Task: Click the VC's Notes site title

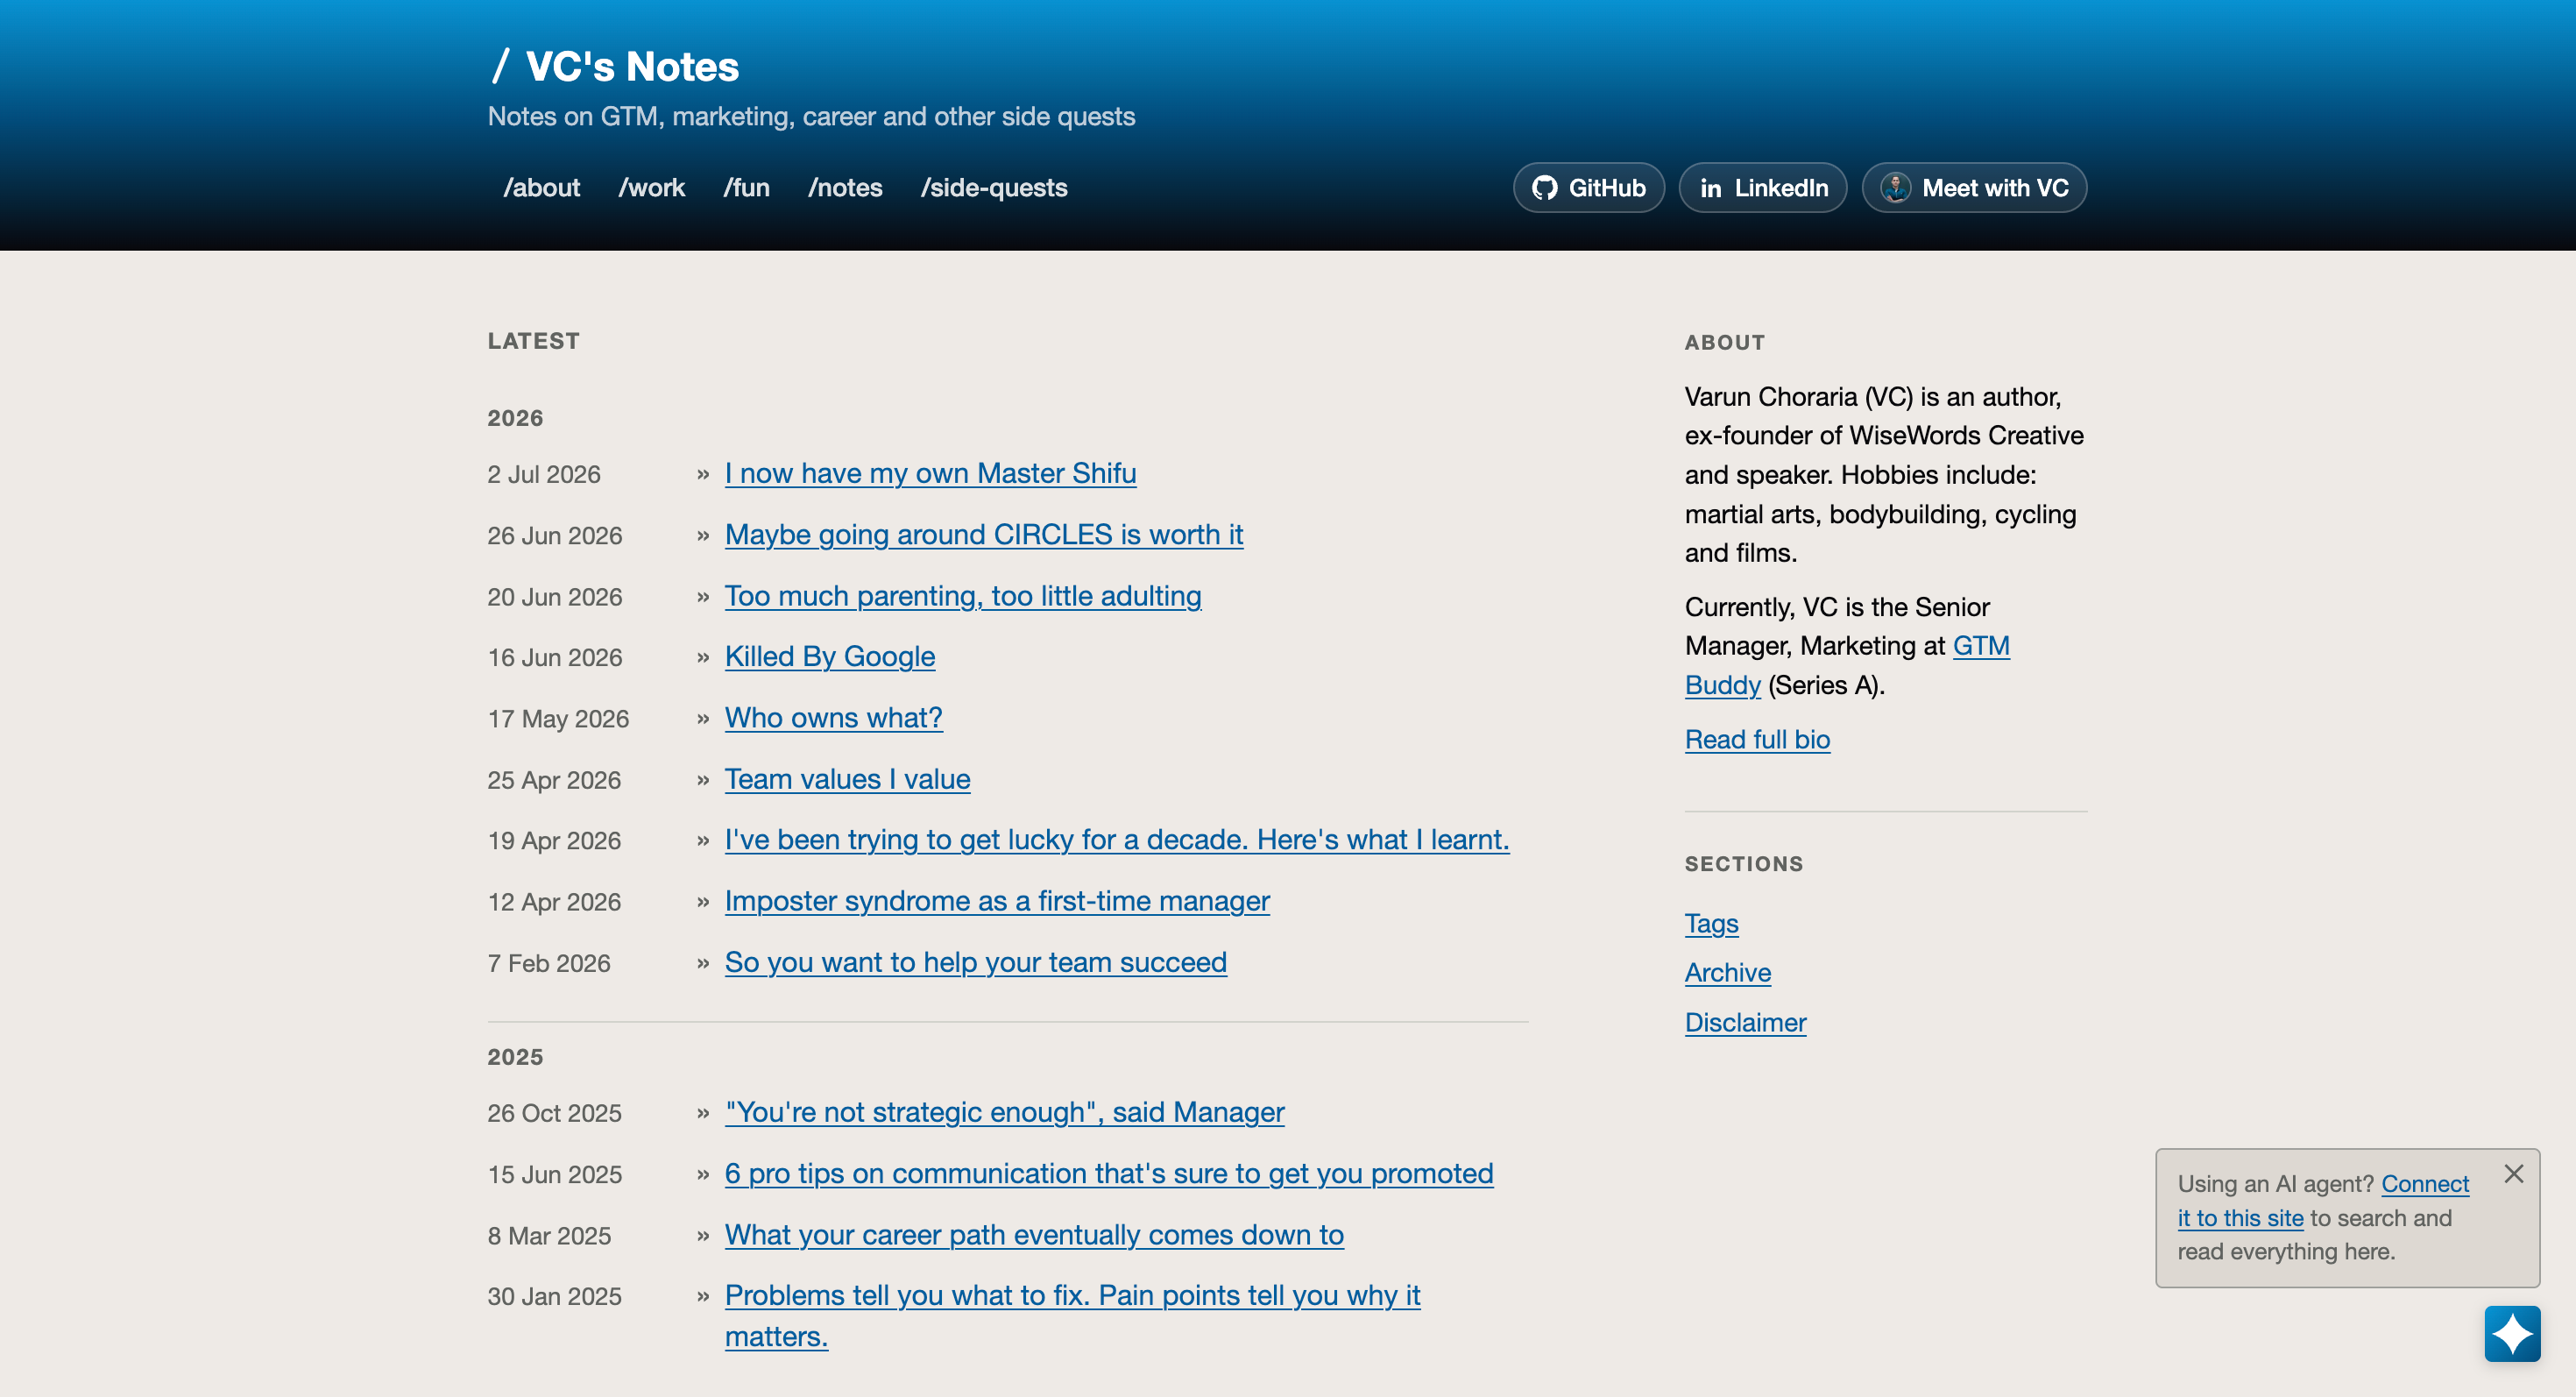Action: (615, 66)
